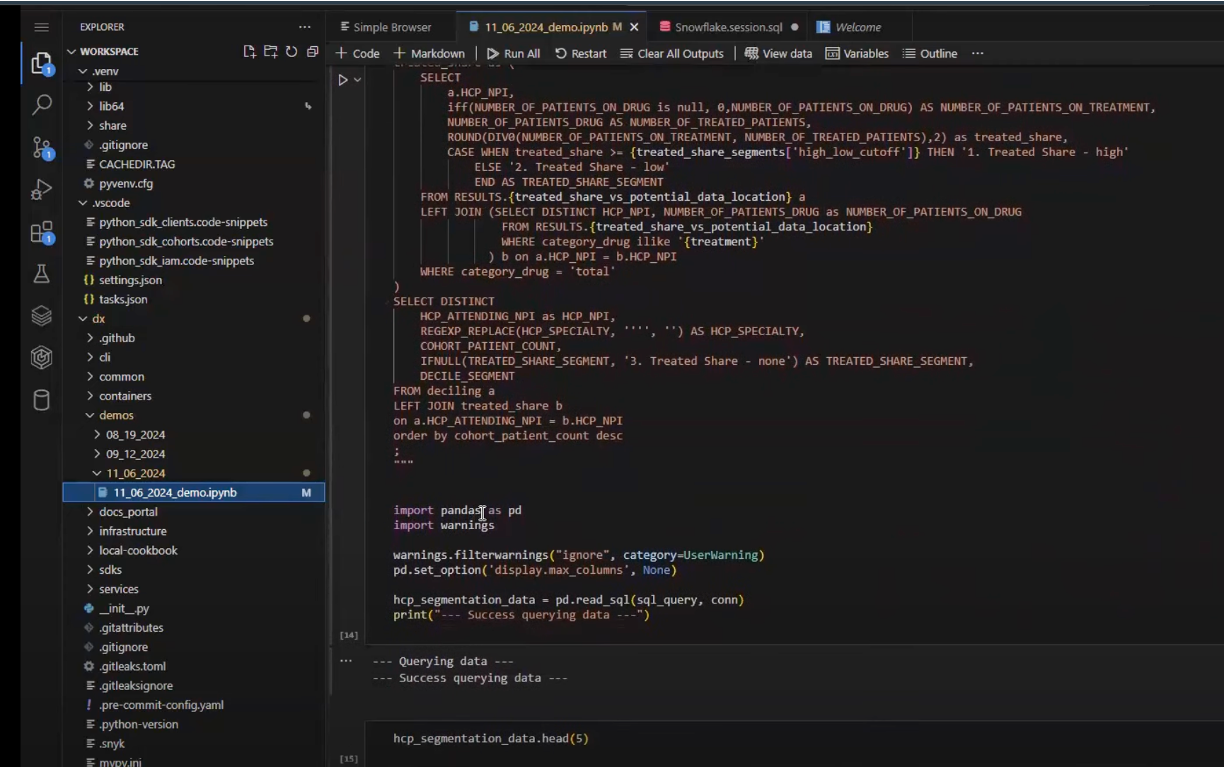Refresh the Explorer file tree
Image resolution: width=1224 pixels, height=768 pixels.
tap(291, 51)
